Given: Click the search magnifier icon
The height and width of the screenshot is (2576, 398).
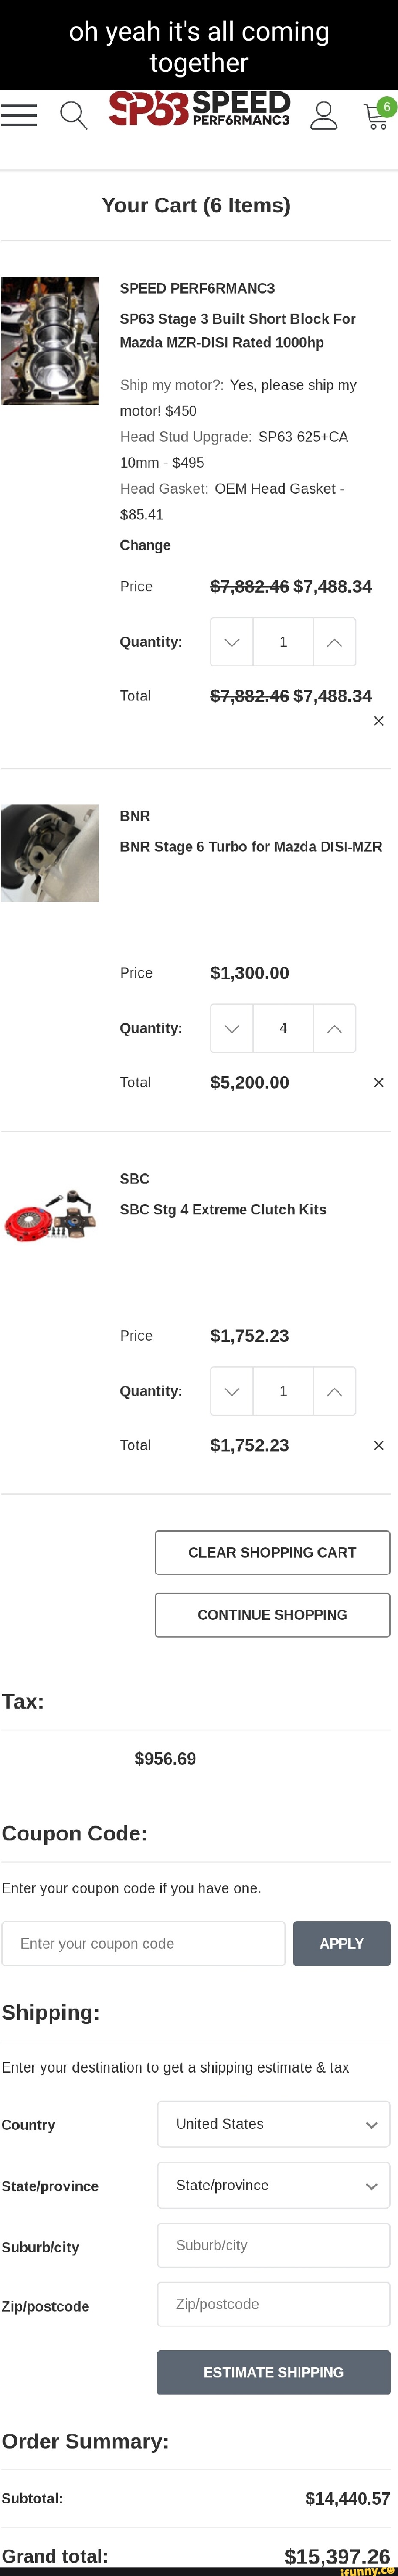Looking at the screenshot, I should pos(73,115).
